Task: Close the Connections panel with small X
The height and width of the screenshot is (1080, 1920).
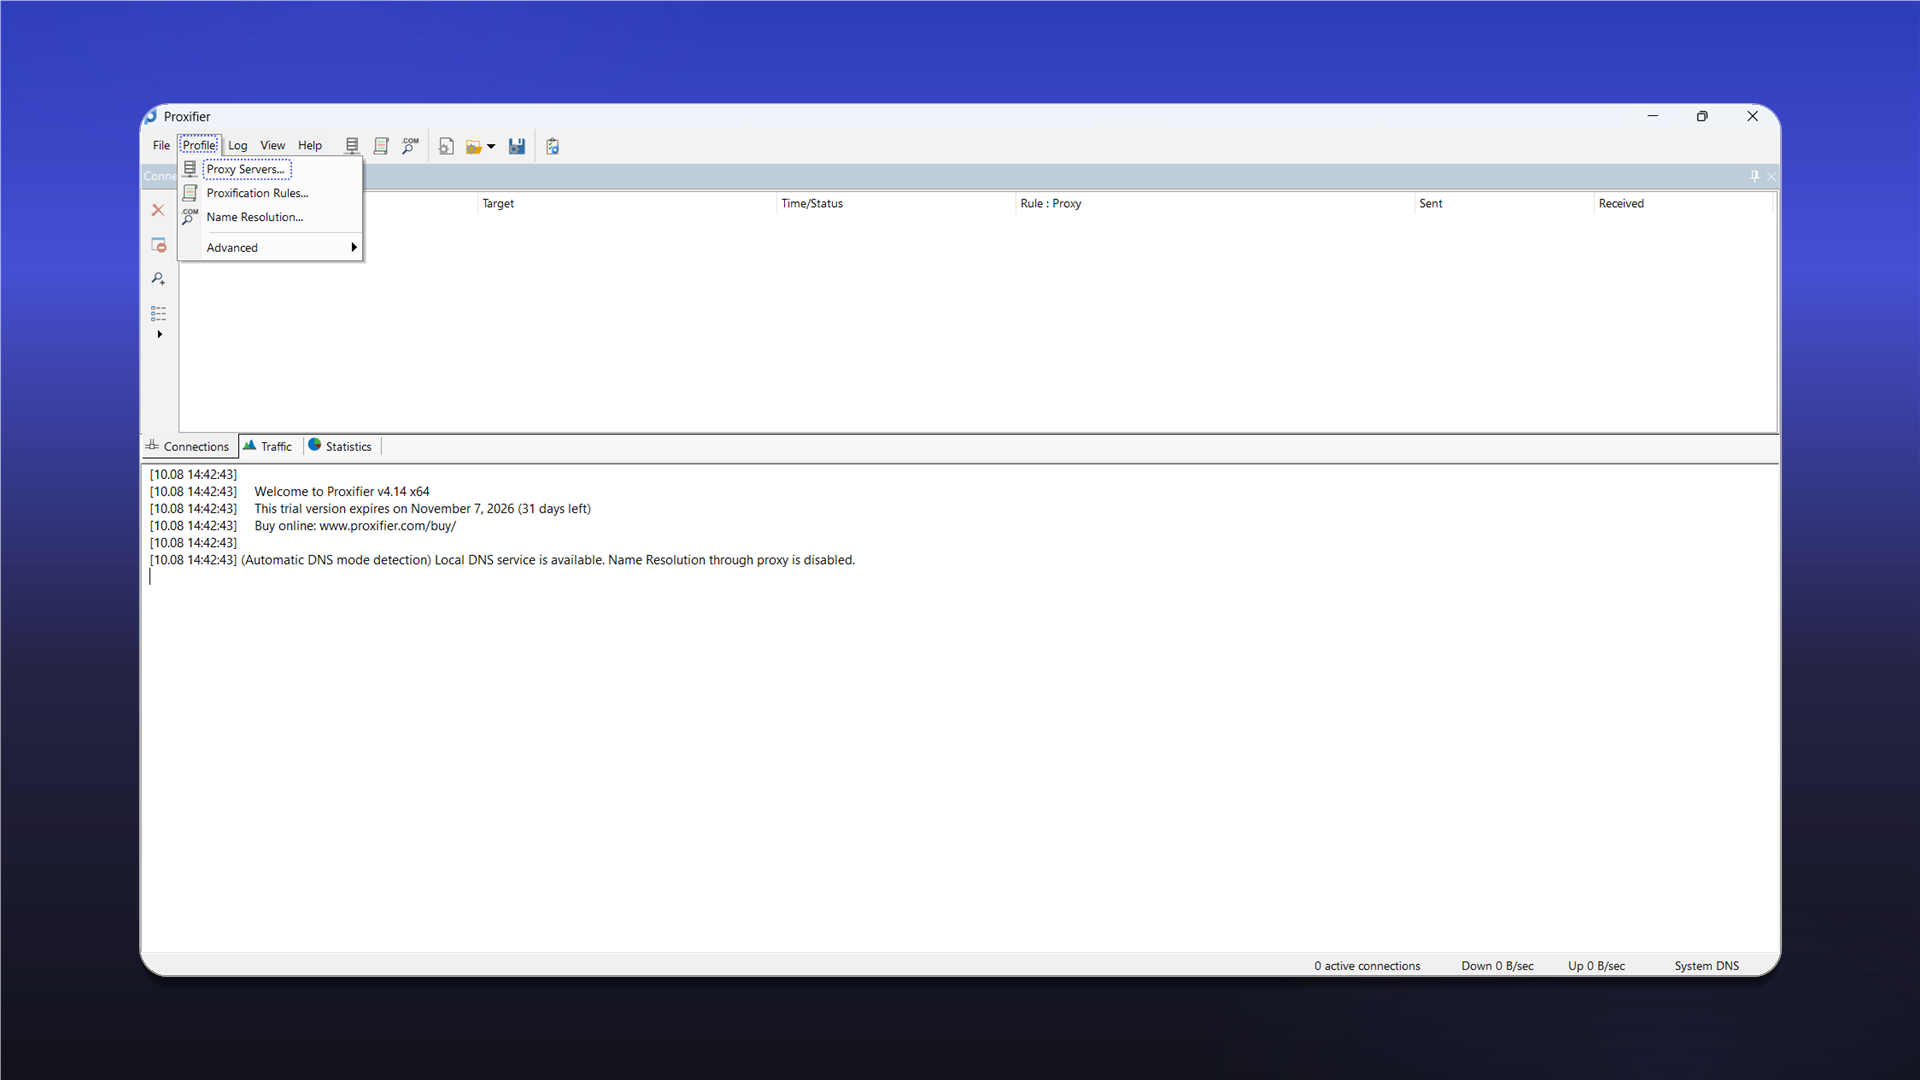Action: click(1771, 176)
